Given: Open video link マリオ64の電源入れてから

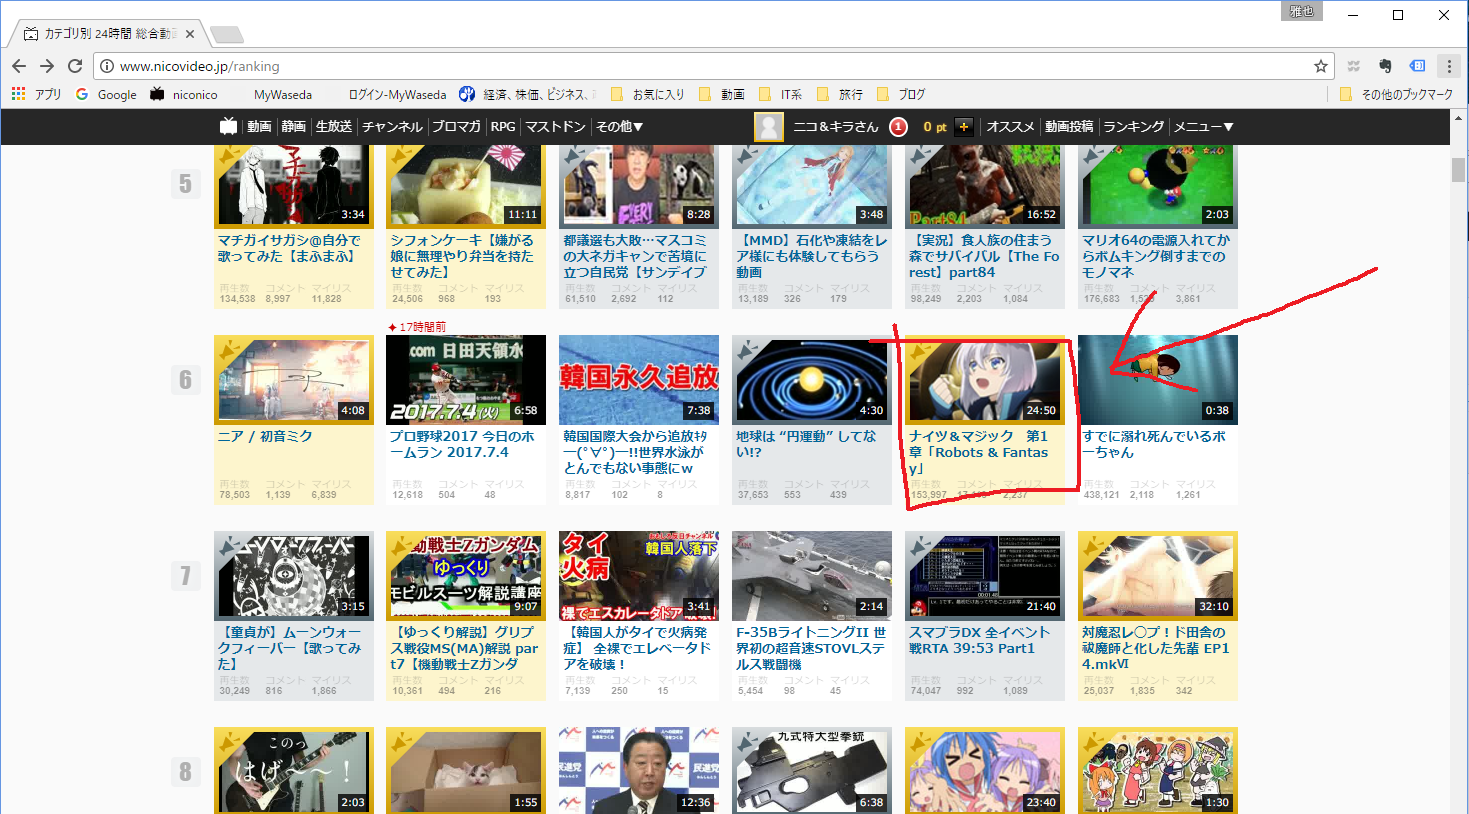Looking at the screenshot, I should coord(1156,256).
